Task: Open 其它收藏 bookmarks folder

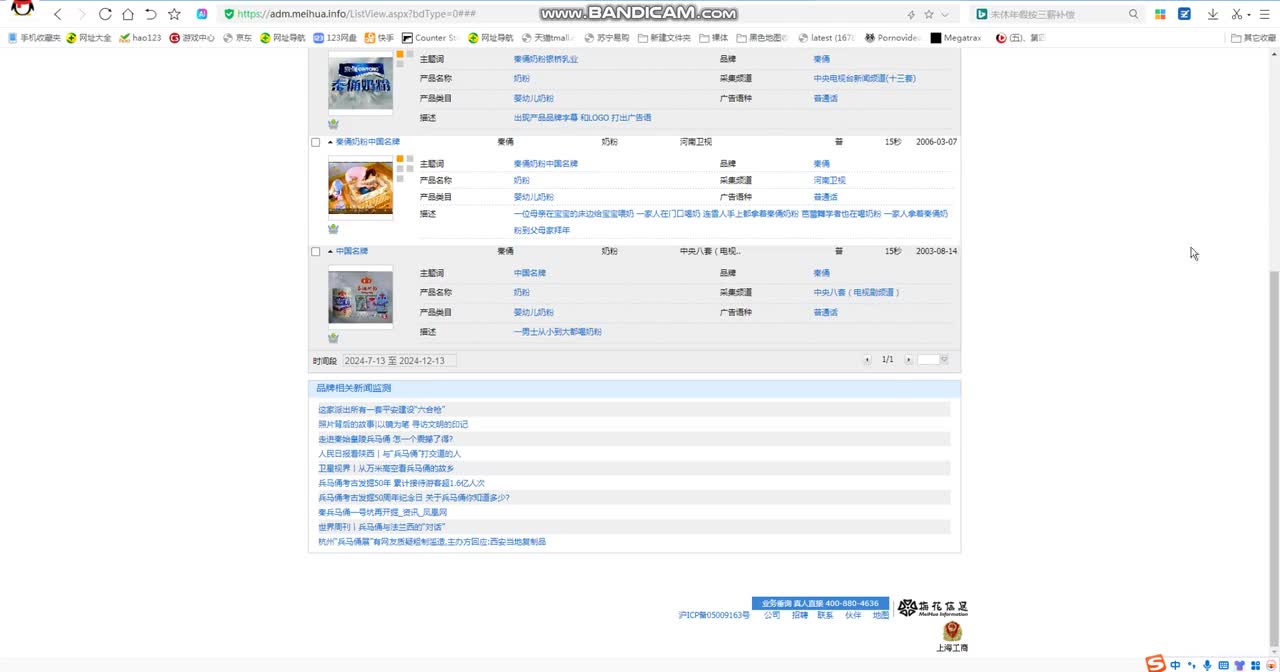Action: coord(1253,38)
